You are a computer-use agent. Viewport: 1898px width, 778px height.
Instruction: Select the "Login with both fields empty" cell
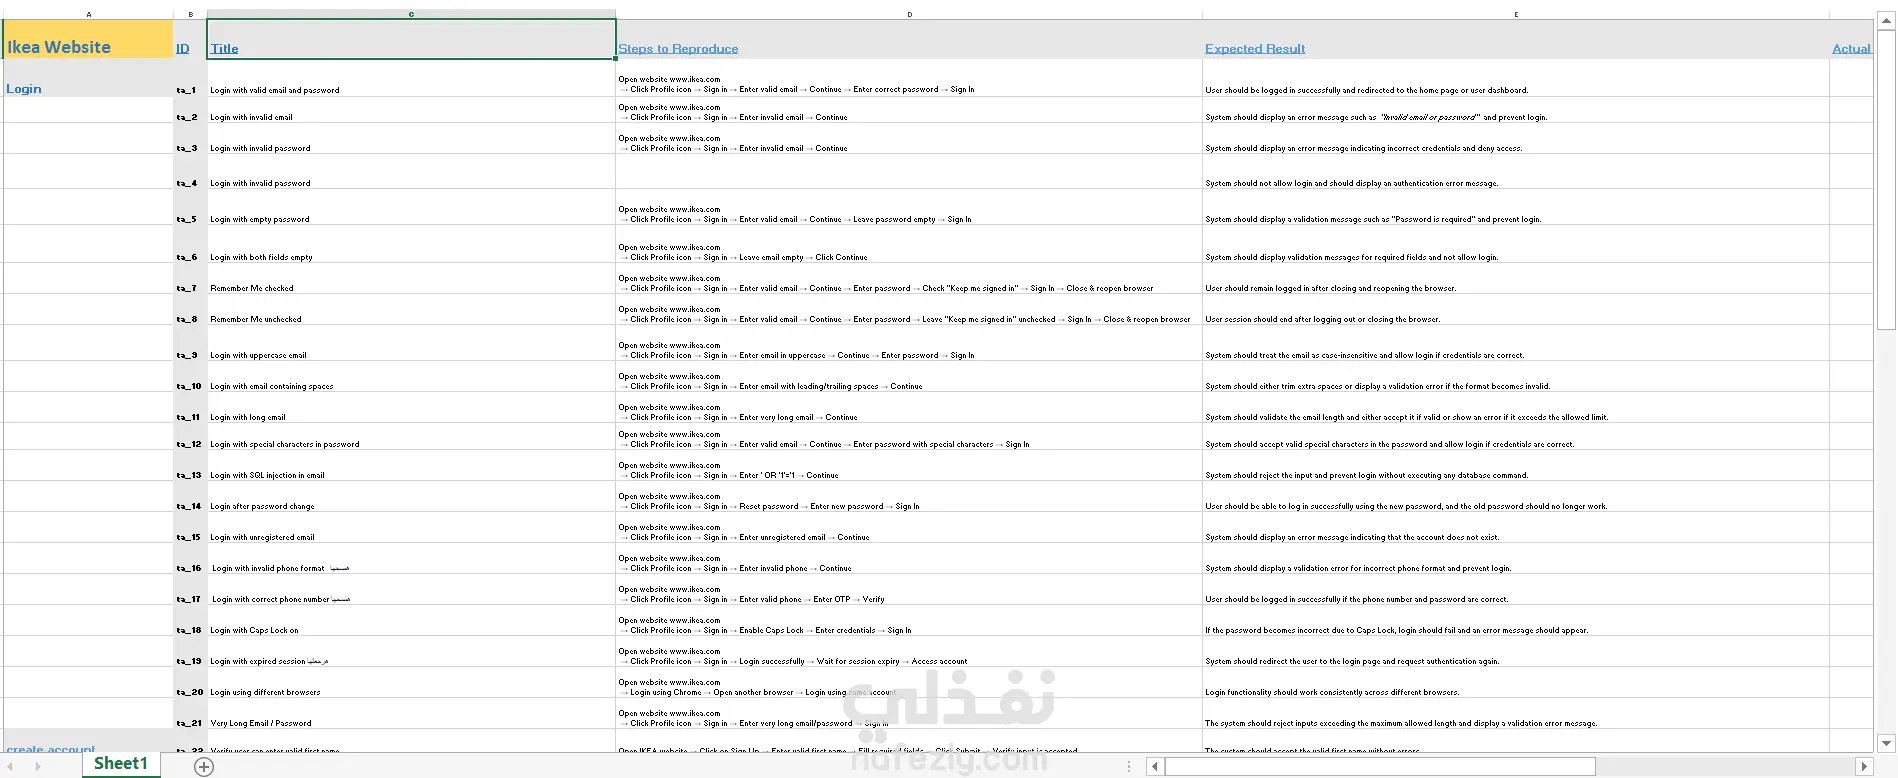[411, 244]
